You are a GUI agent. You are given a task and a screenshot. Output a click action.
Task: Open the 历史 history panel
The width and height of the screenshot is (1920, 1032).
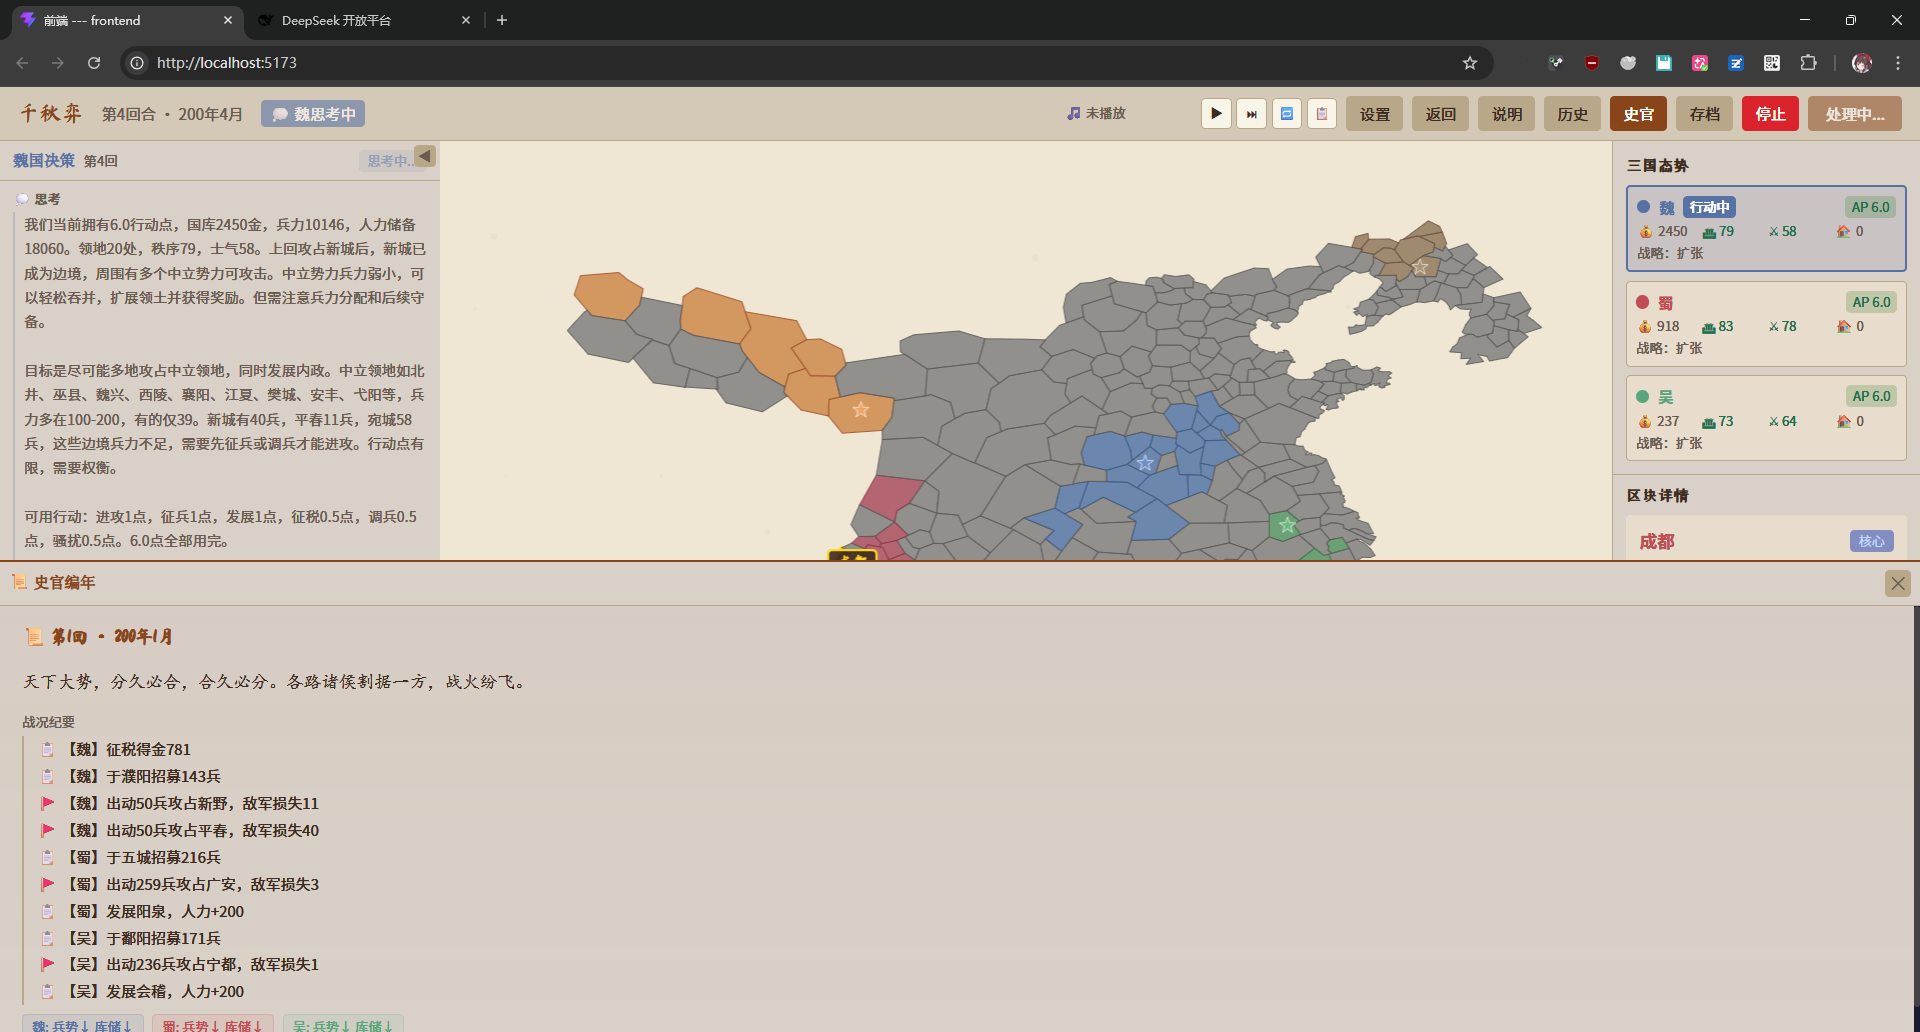[1572, 114]
